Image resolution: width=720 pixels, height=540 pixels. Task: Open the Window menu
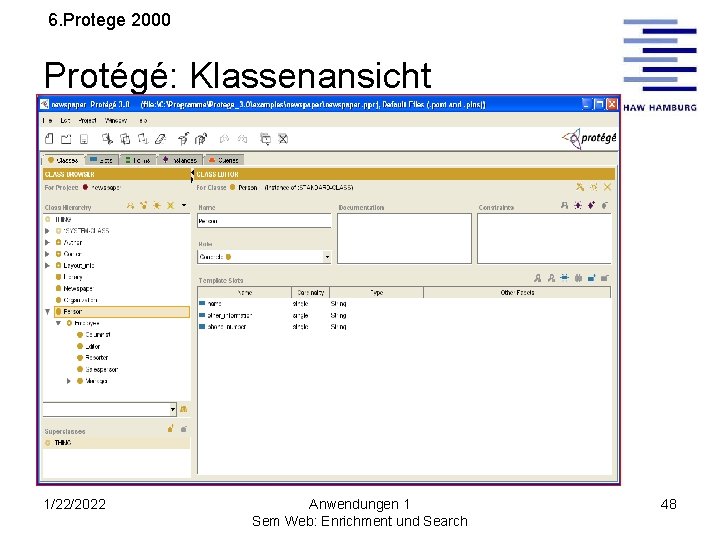pyautogui.click(x=116, y=120)
